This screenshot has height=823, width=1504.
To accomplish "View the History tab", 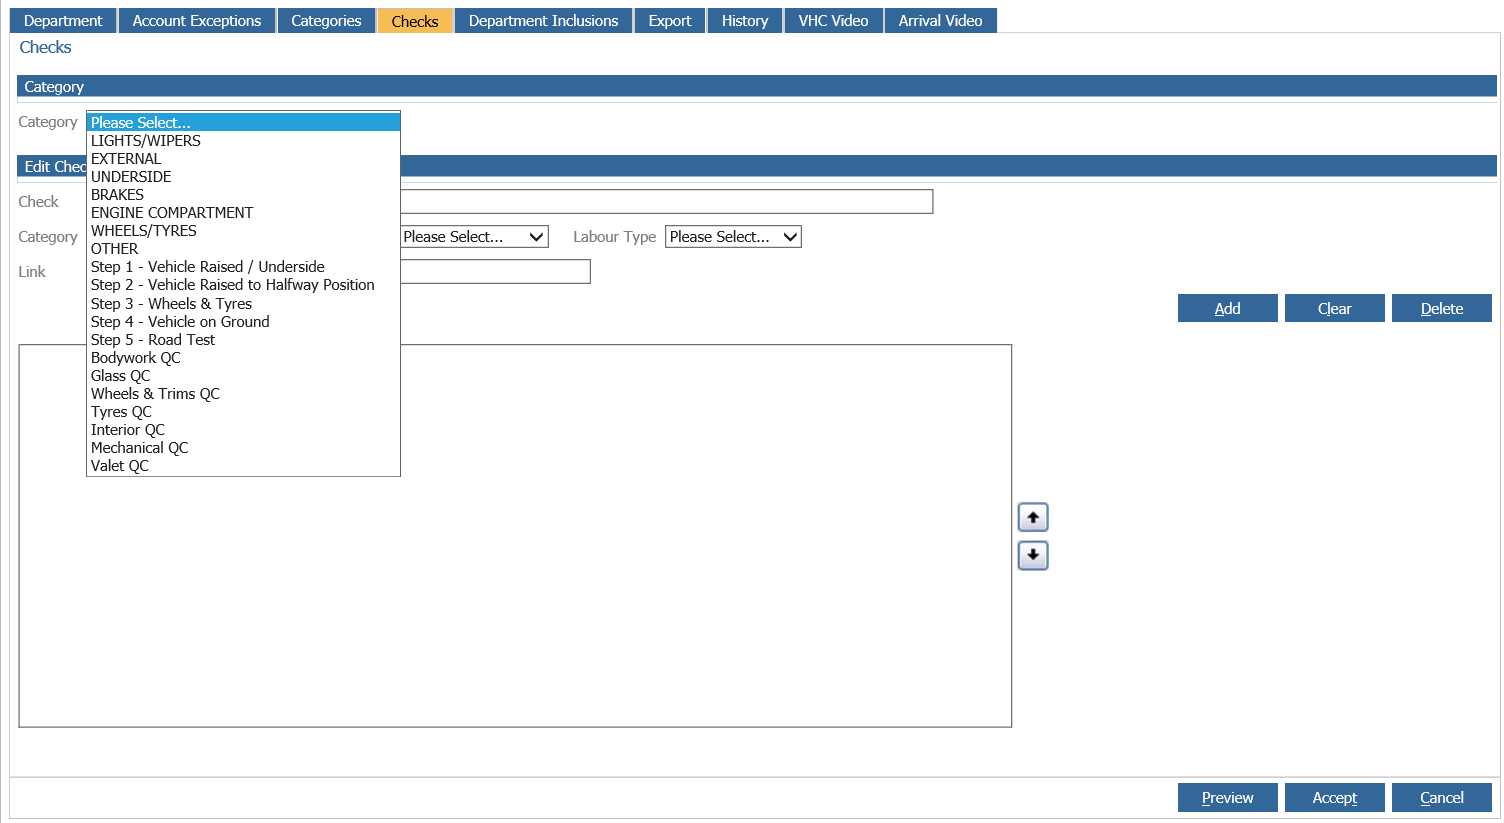I will tap(745, 20).
